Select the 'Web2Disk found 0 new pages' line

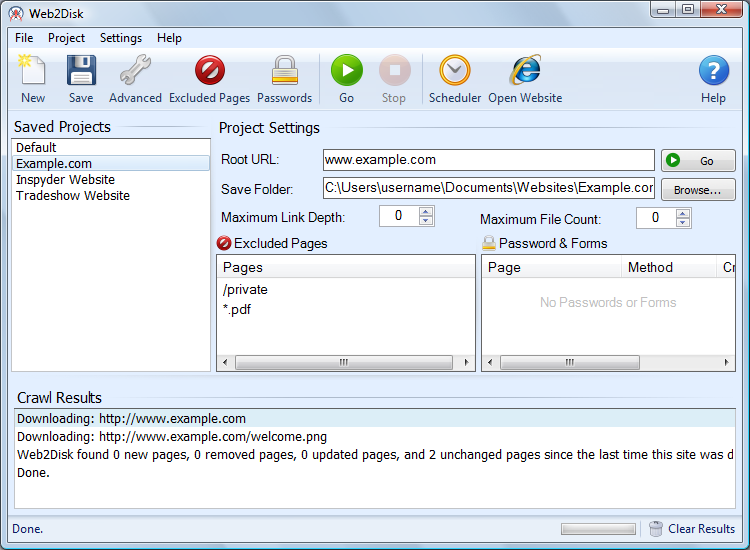click(x=375, y=454)
